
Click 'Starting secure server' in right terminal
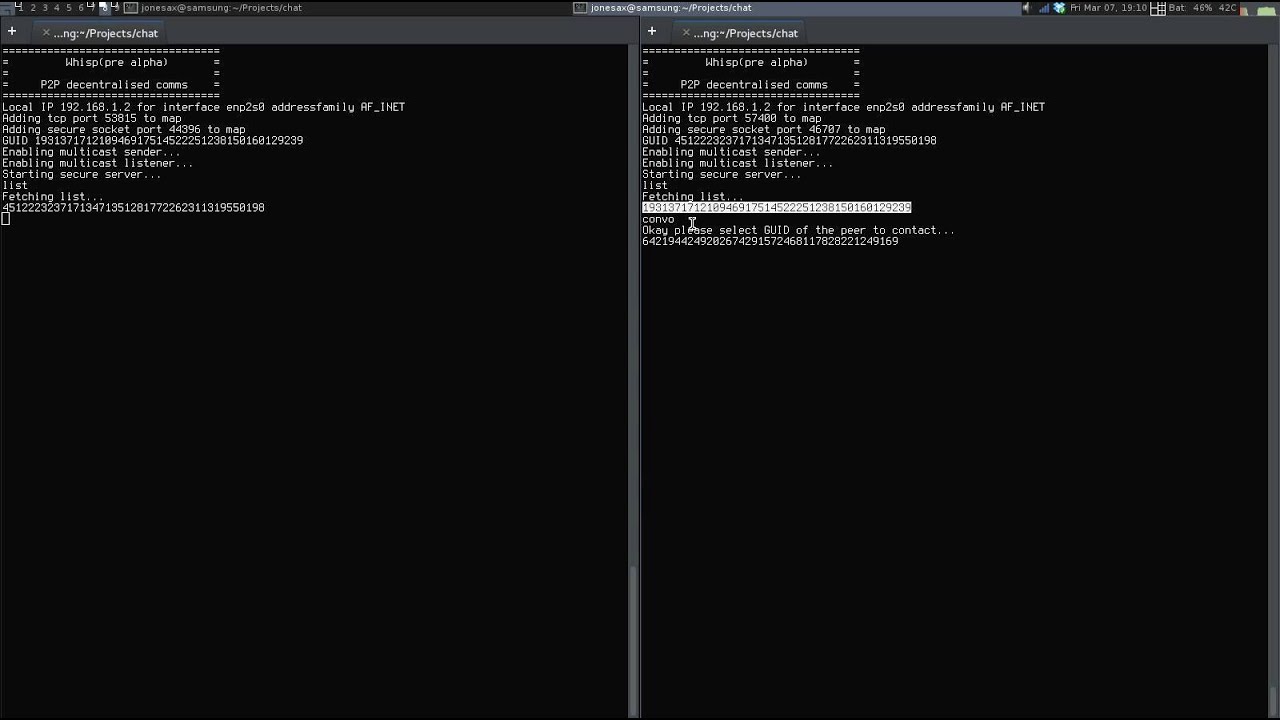coord(721,174)
